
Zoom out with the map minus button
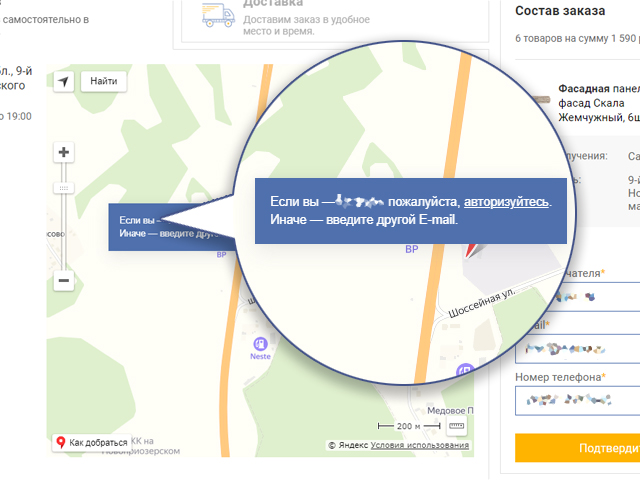coord(64,281)
